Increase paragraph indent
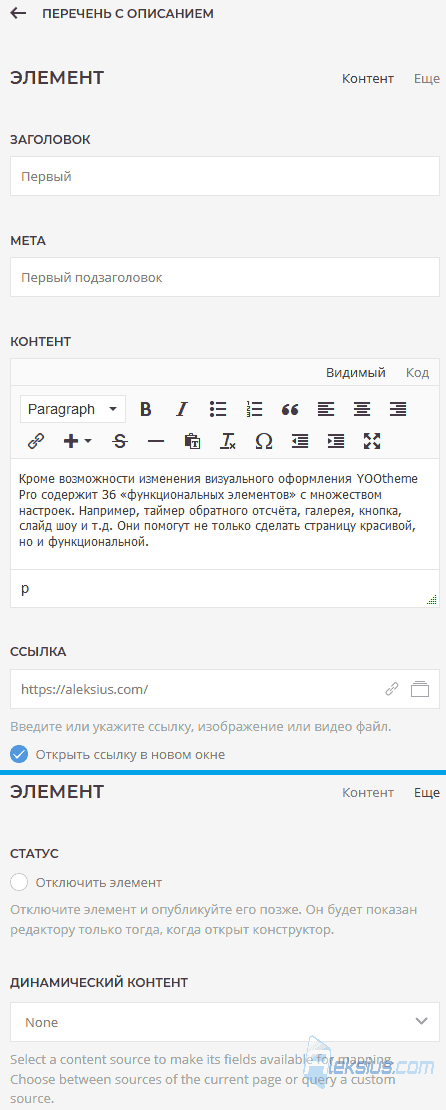 tap(336, 441)
